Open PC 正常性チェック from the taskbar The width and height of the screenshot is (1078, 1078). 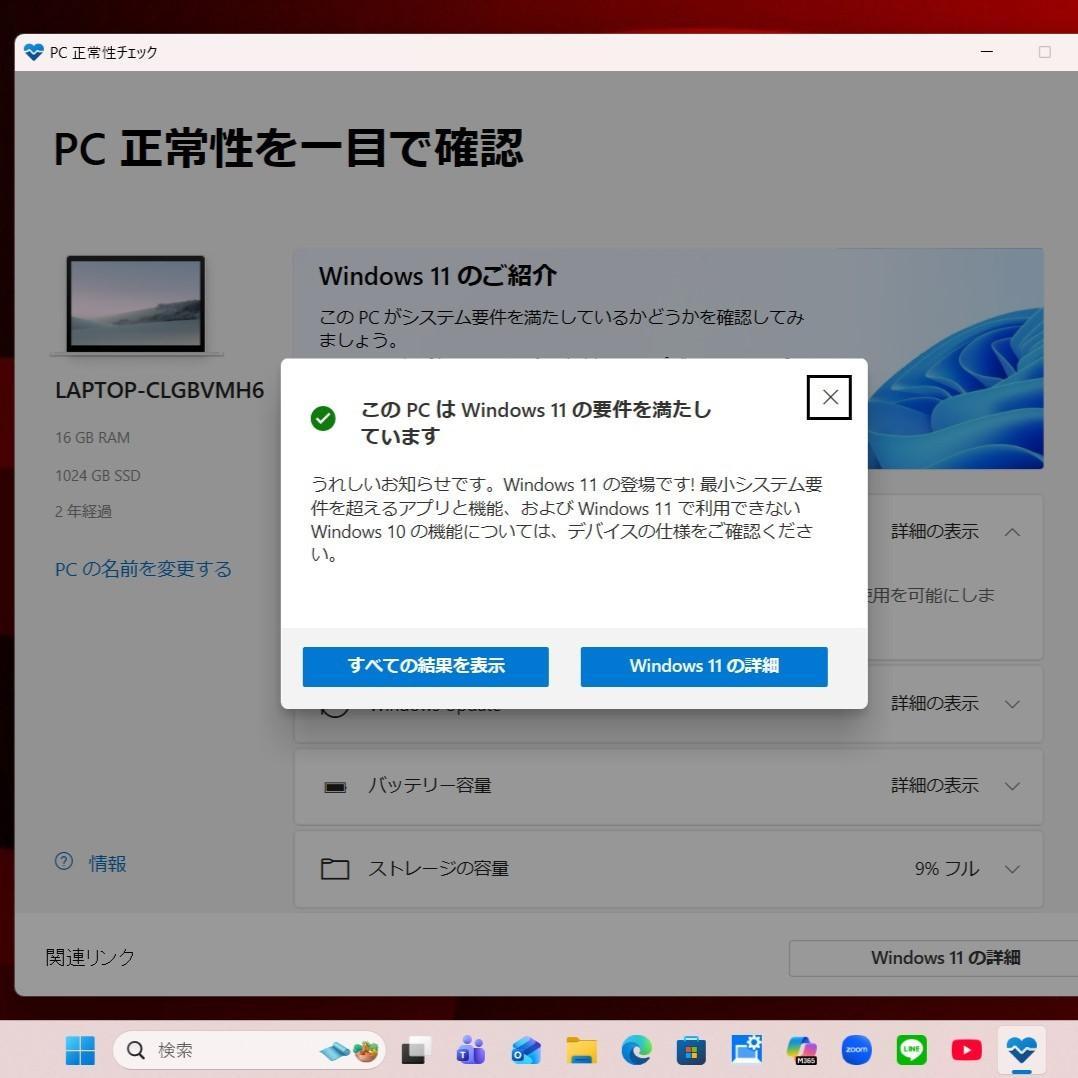(x=1021, y=1050)
